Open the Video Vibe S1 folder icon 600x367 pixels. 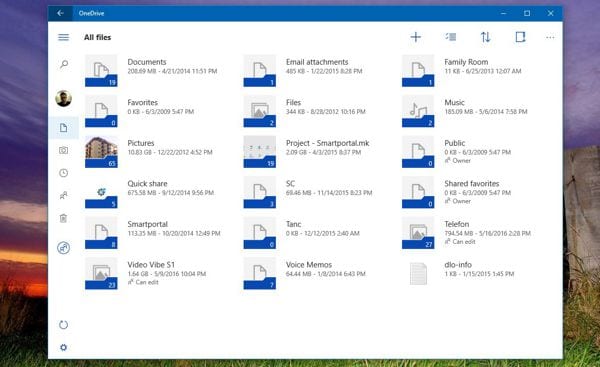[x=101, y=274]
